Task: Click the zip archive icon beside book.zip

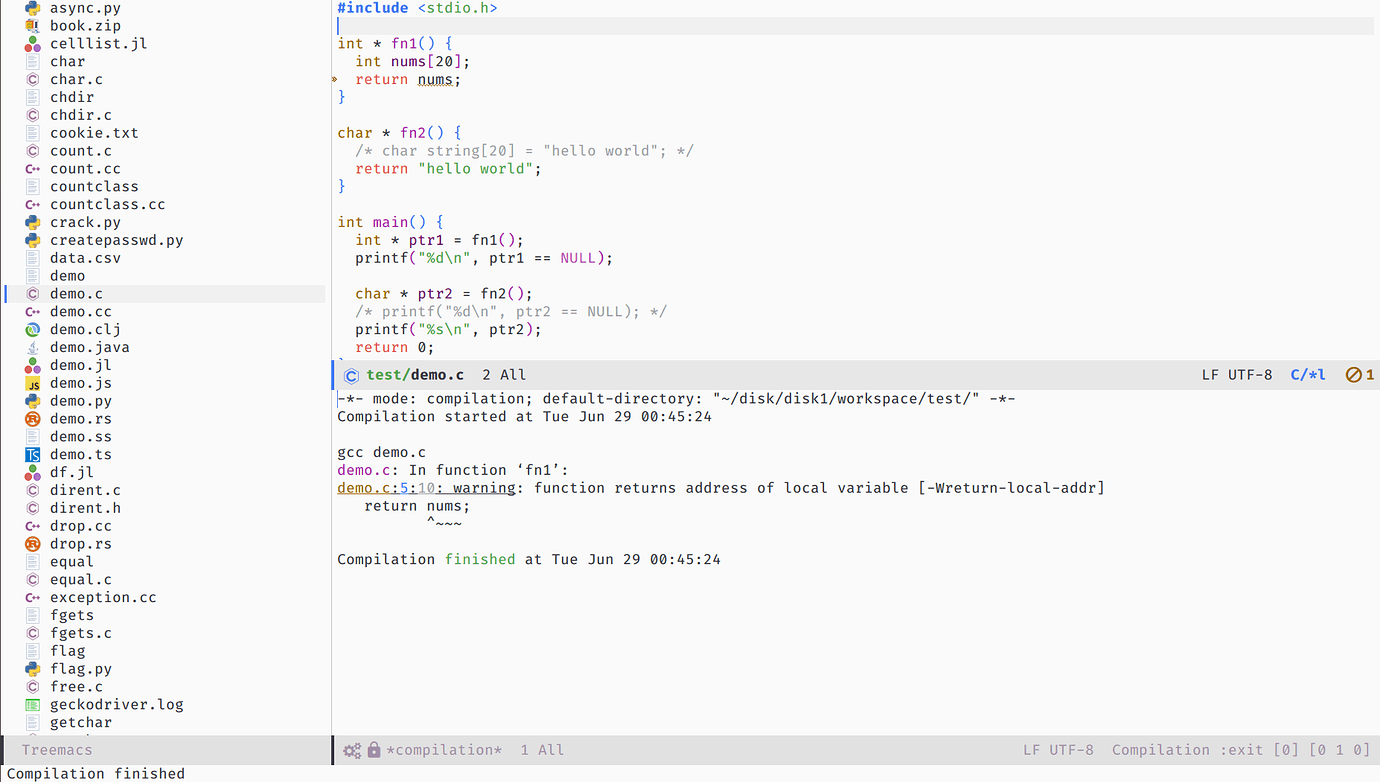Action: [x=33, y=25]
